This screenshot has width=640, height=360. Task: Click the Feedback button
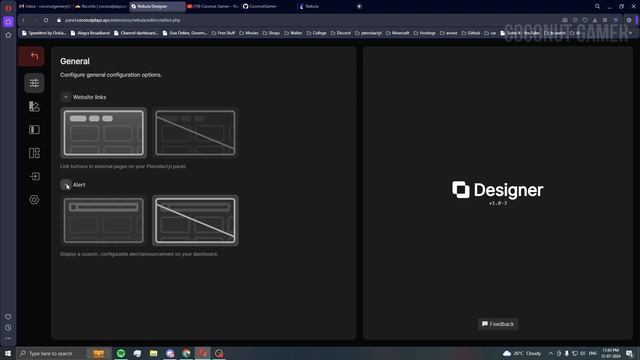498,324
